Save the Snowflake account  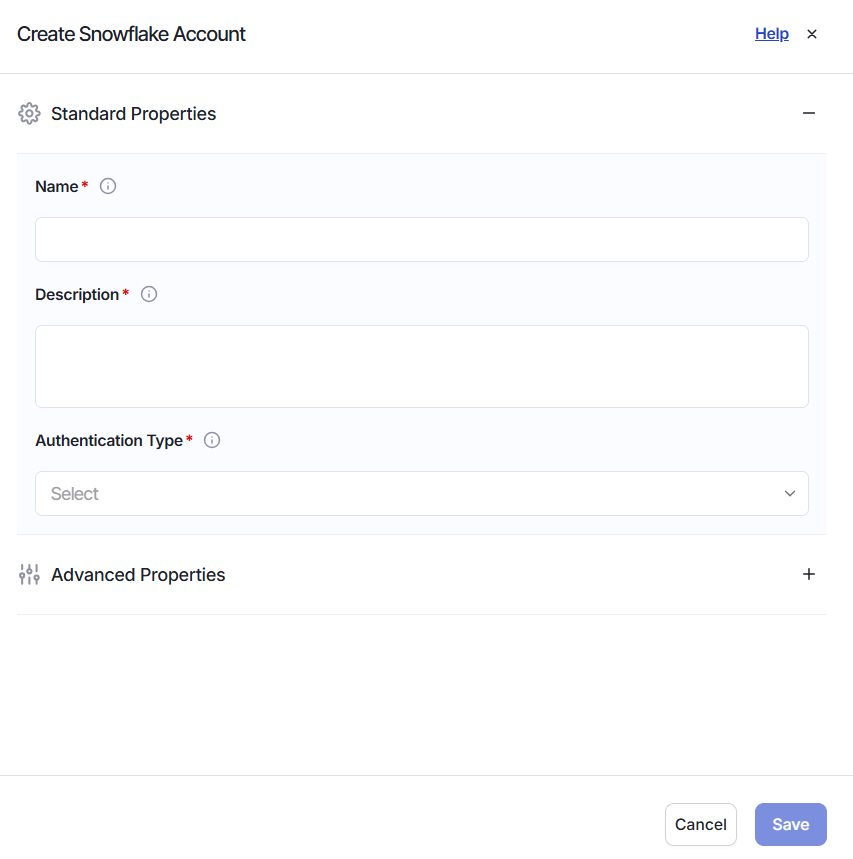point(791,824)
